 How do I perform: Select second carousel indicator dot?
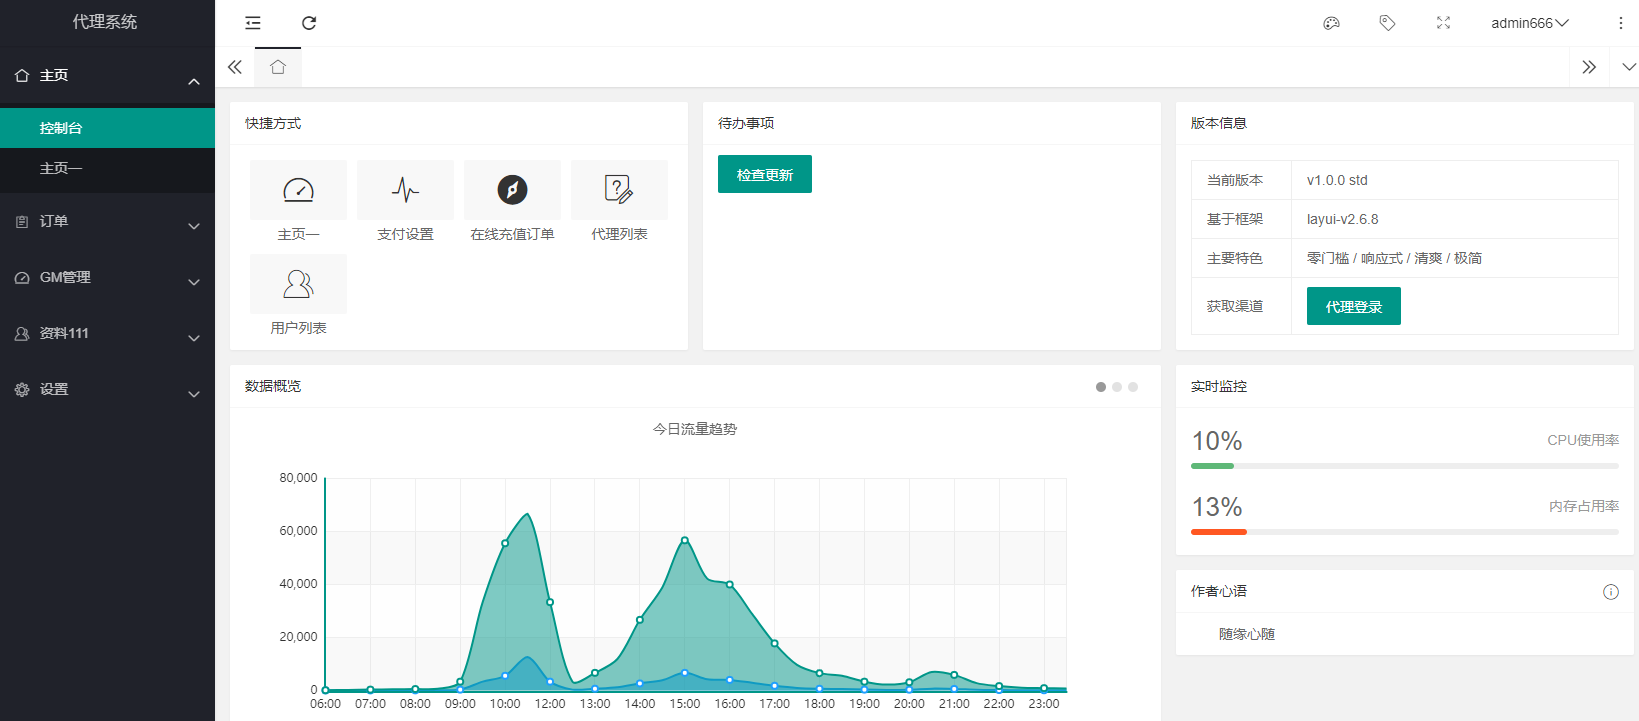coord(1117,387)
